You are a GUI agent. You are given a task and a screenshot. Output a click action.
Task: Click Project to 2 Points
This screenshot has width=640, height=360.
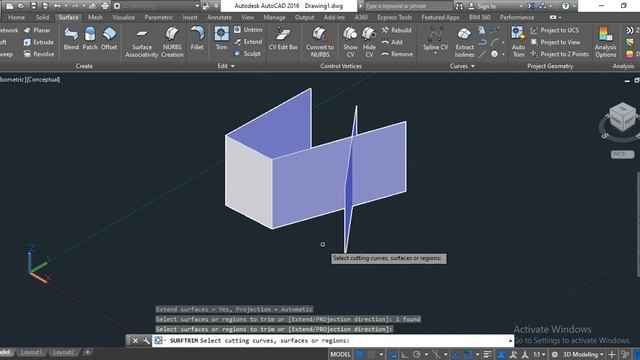coord(560,54)
